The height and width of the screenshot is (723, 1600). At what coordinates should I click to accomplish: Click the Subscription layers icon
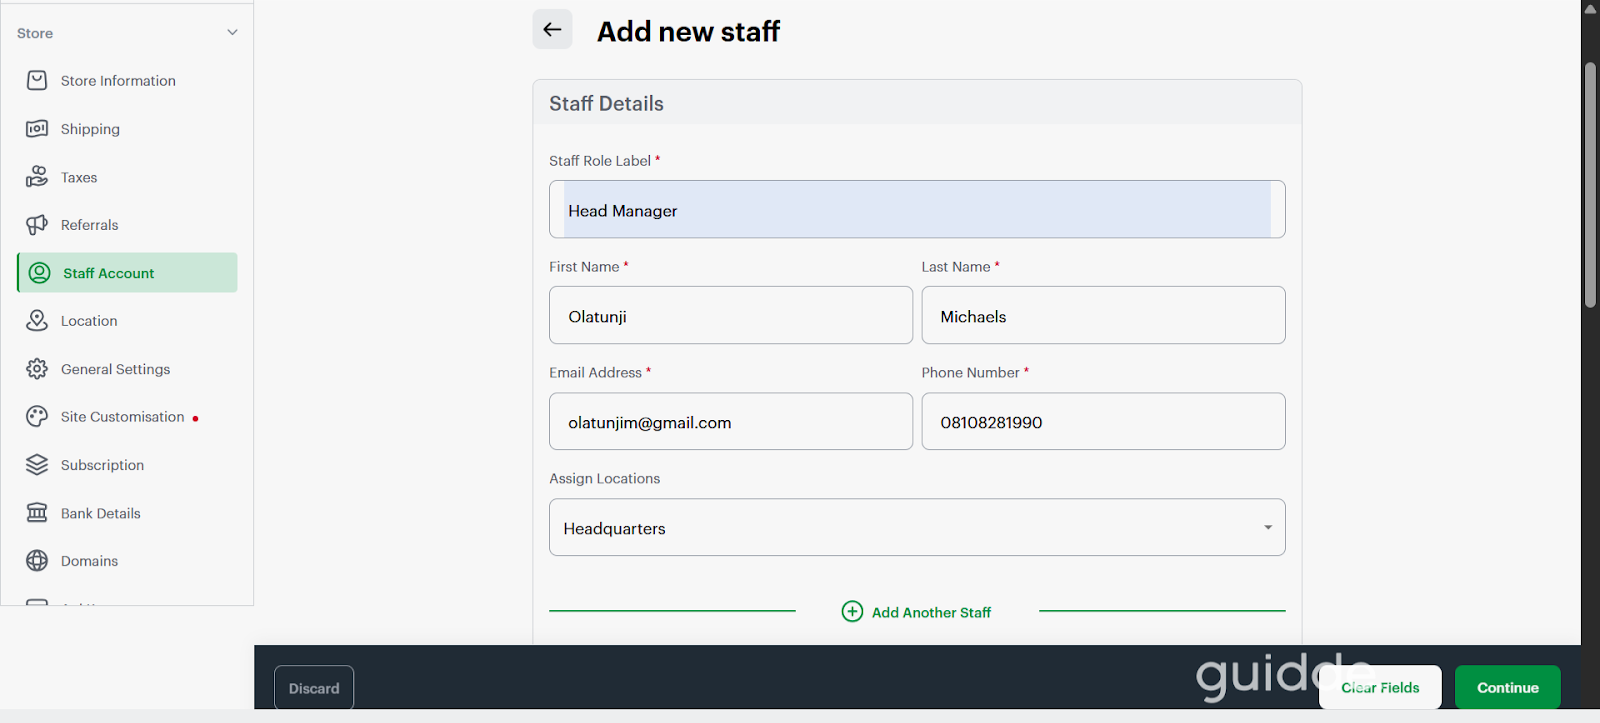pos(37,465)
